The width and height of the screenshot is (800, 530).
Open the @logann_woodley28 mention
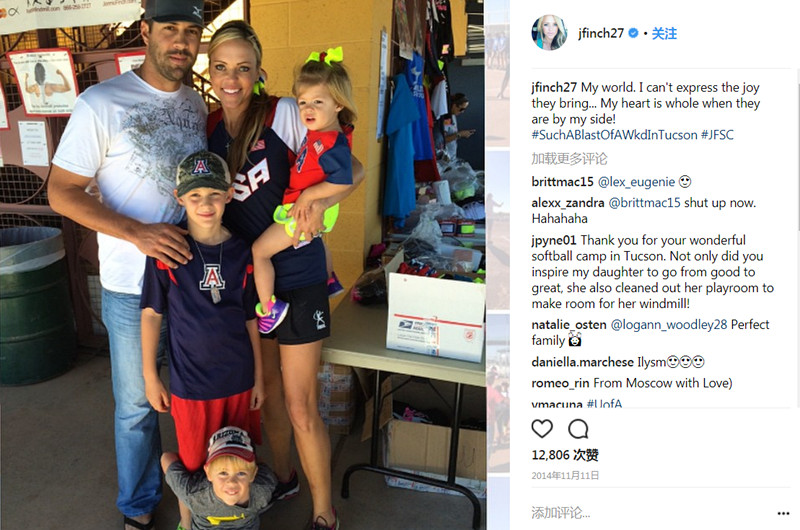669,324
